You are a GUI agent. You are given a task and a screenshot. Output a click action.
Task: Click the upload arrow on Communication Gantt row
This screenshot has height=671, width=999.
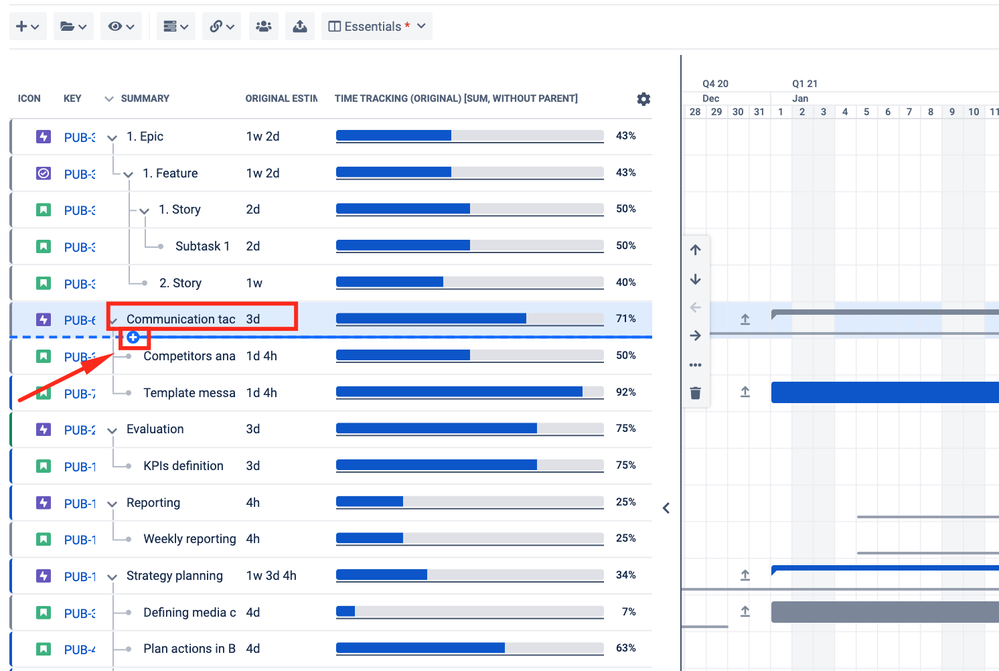coord(745,319)
